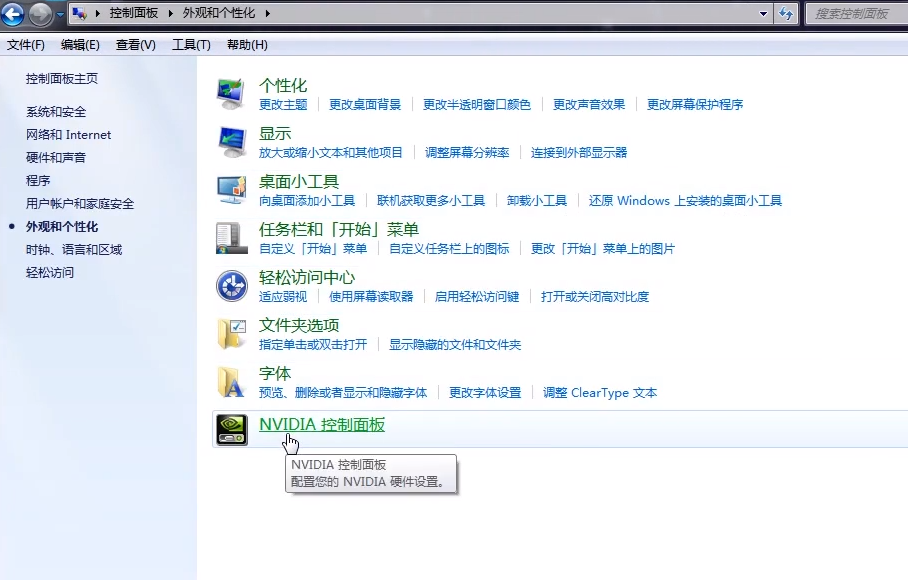This screenshot has height=580, width=908.
Task: Click 卸载小工具 link
Action: point(537,200)
